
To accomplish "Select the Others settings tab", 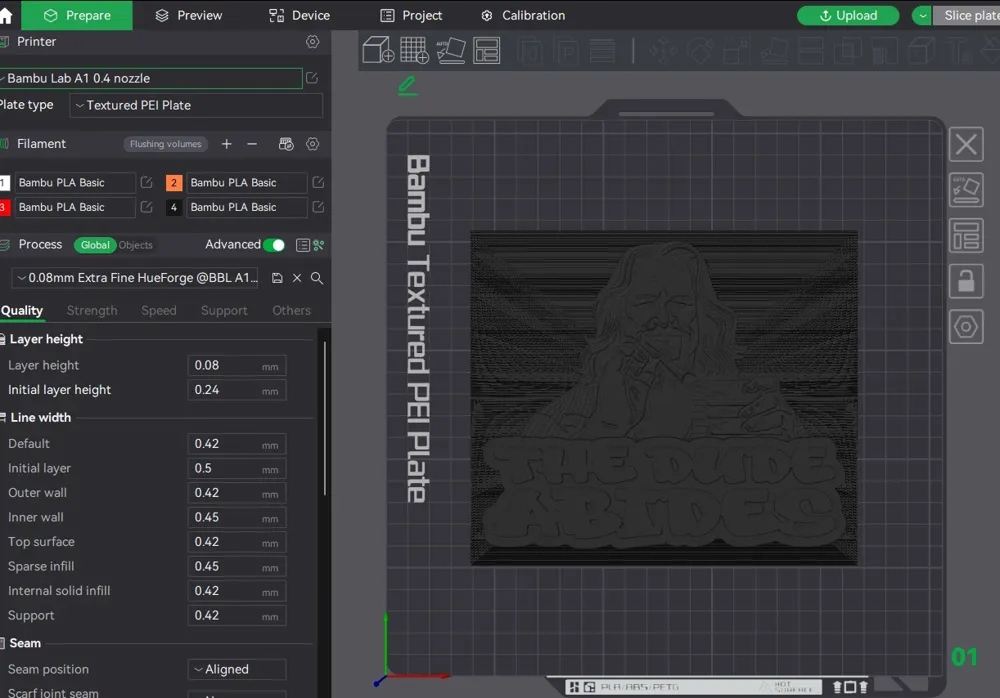I will pos(291,311).
